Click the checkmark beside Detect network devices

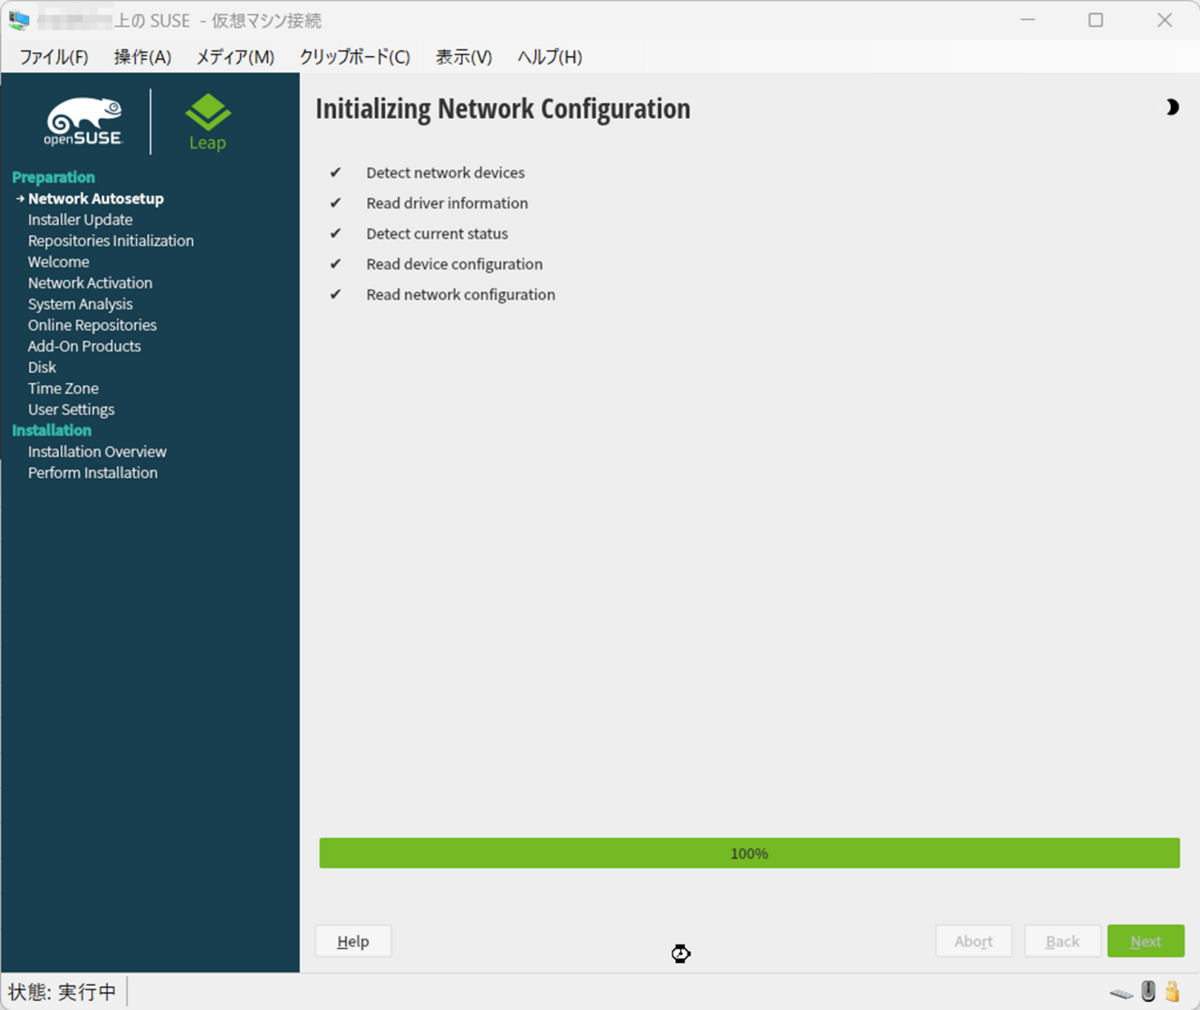(335, 172)
